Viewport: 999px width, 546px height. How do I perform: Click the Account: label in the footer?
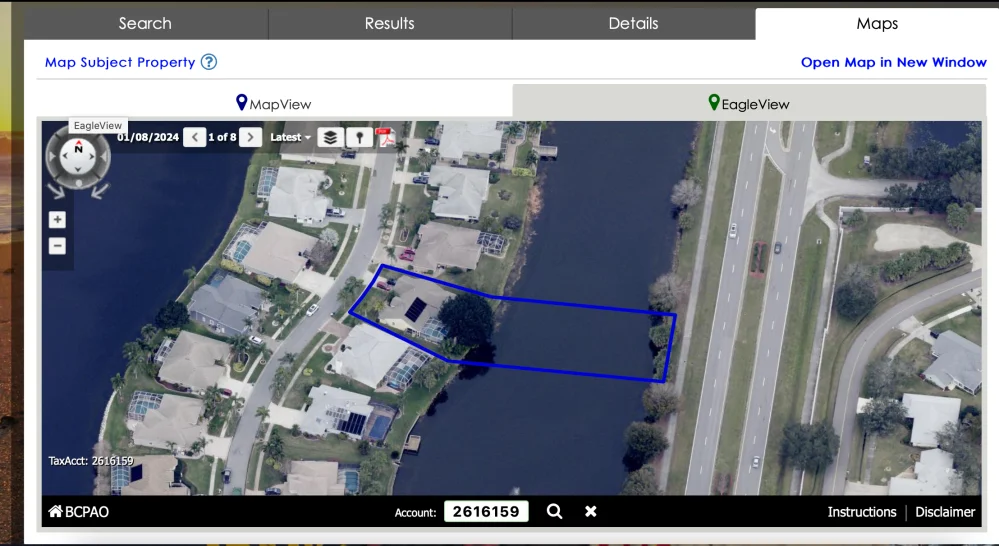tap(415, 513)
